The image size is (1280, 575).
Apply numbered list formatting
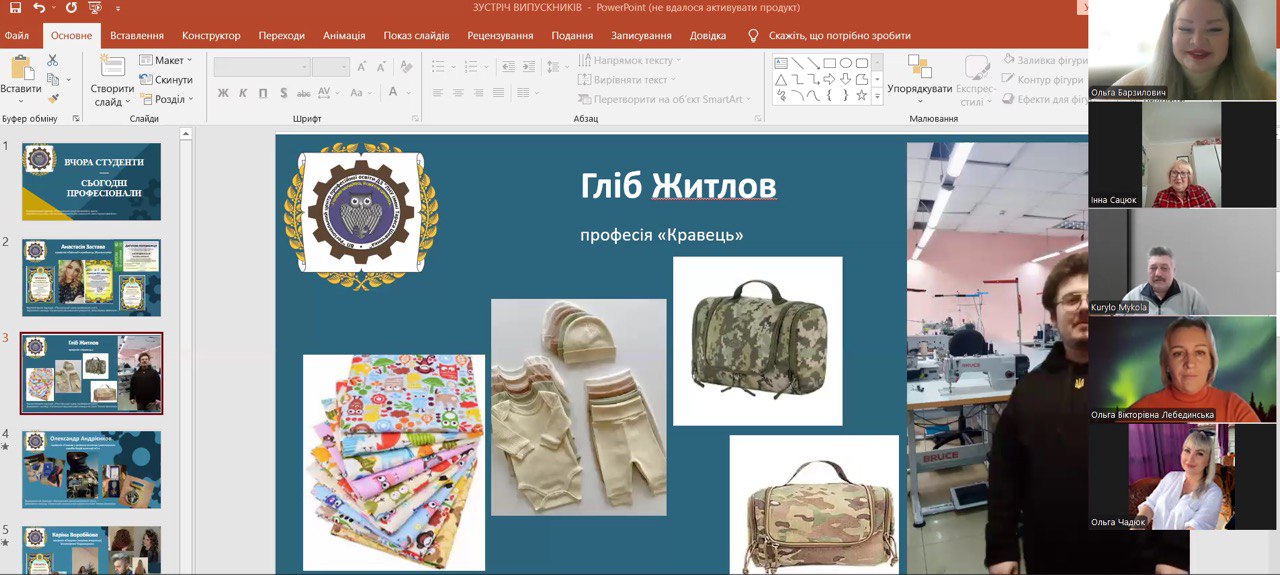click(470, 67)
